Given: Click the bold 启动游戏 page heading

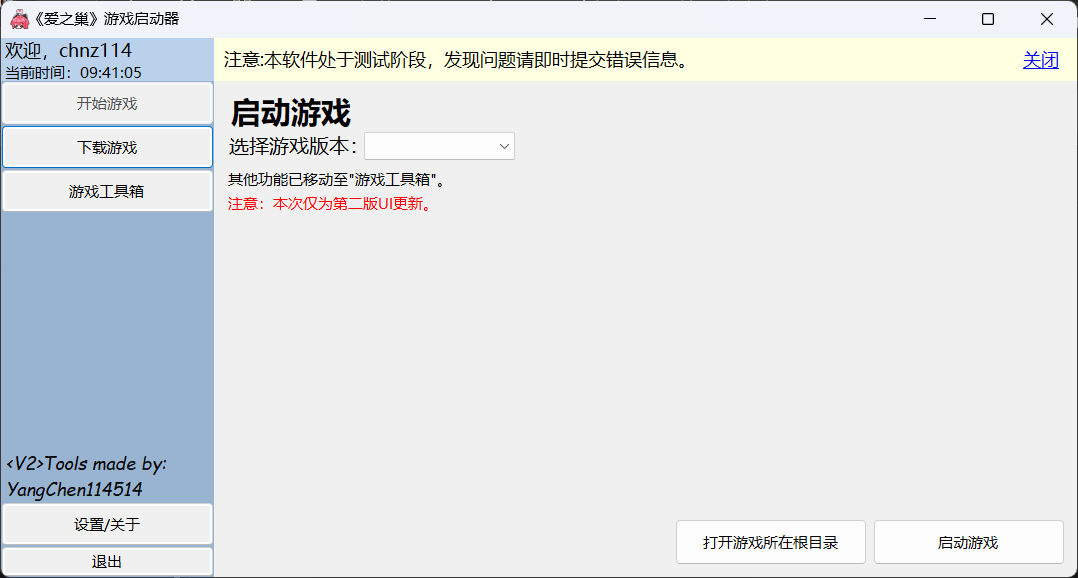Looking at the screenshot, I should click(290, 113).
